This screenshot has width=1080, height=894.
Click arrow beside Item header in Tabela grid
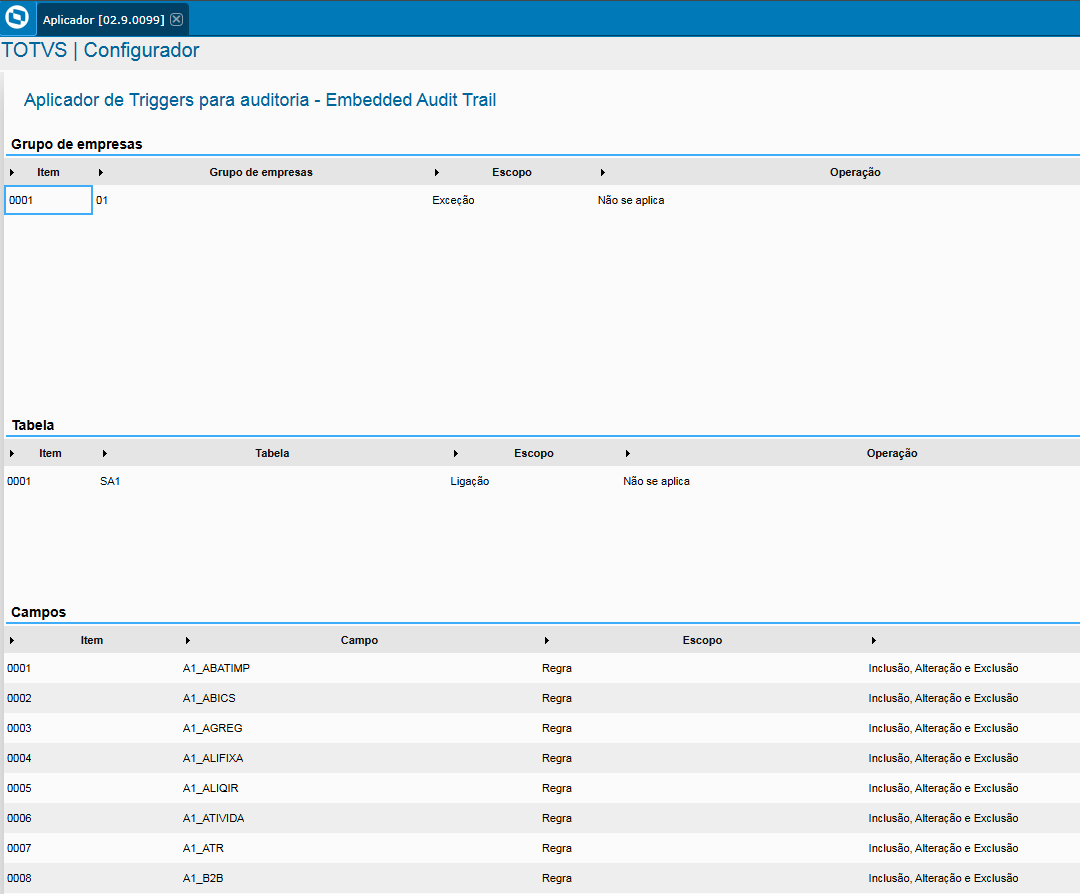pyautogui.click(x=12, y=453)
